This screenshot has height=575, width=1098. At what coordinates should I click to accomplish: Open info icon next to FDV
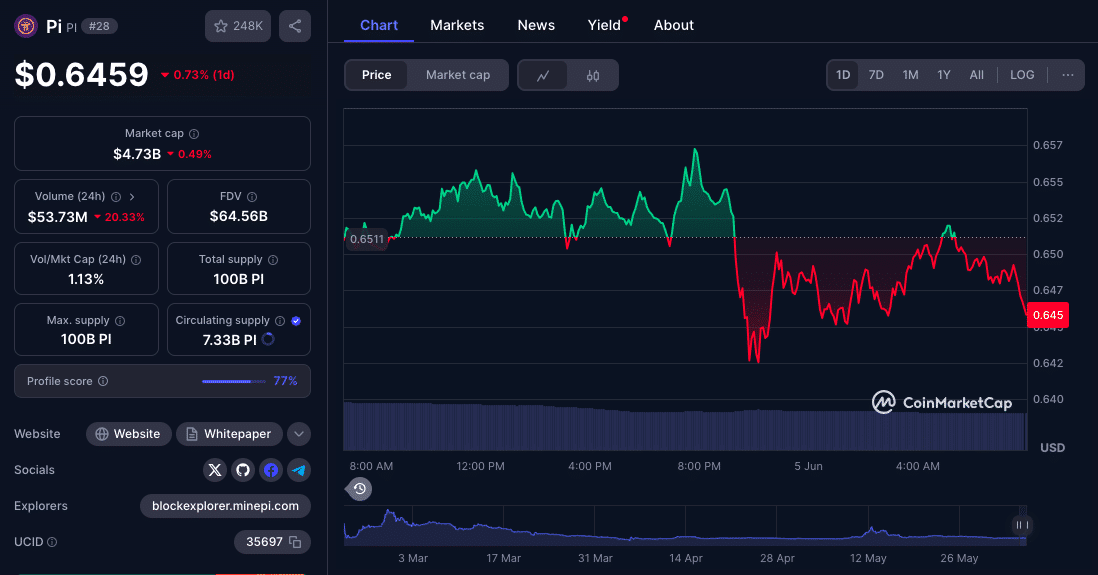tap(252, 197)
